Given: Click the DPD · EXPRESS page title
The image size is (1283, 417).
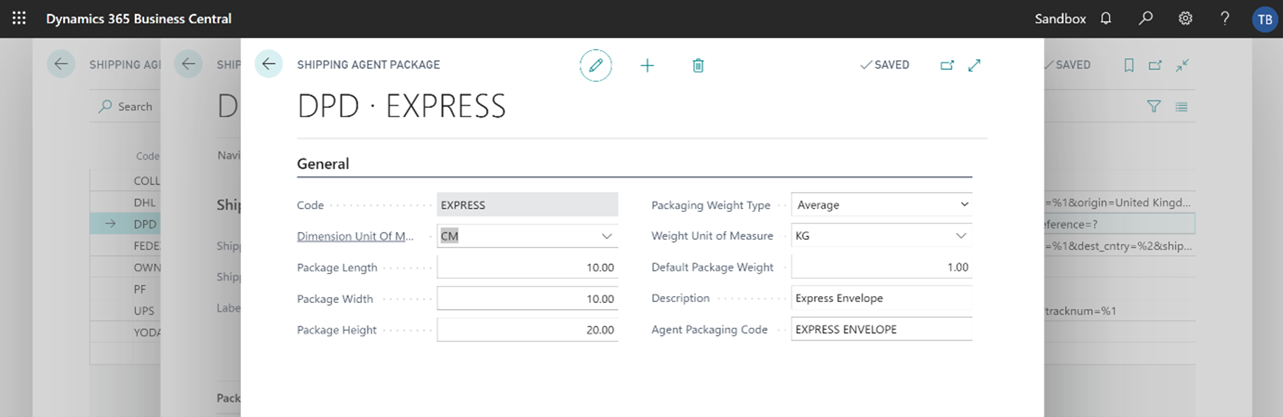Looking at the screenshot, I should pos(401,106).
